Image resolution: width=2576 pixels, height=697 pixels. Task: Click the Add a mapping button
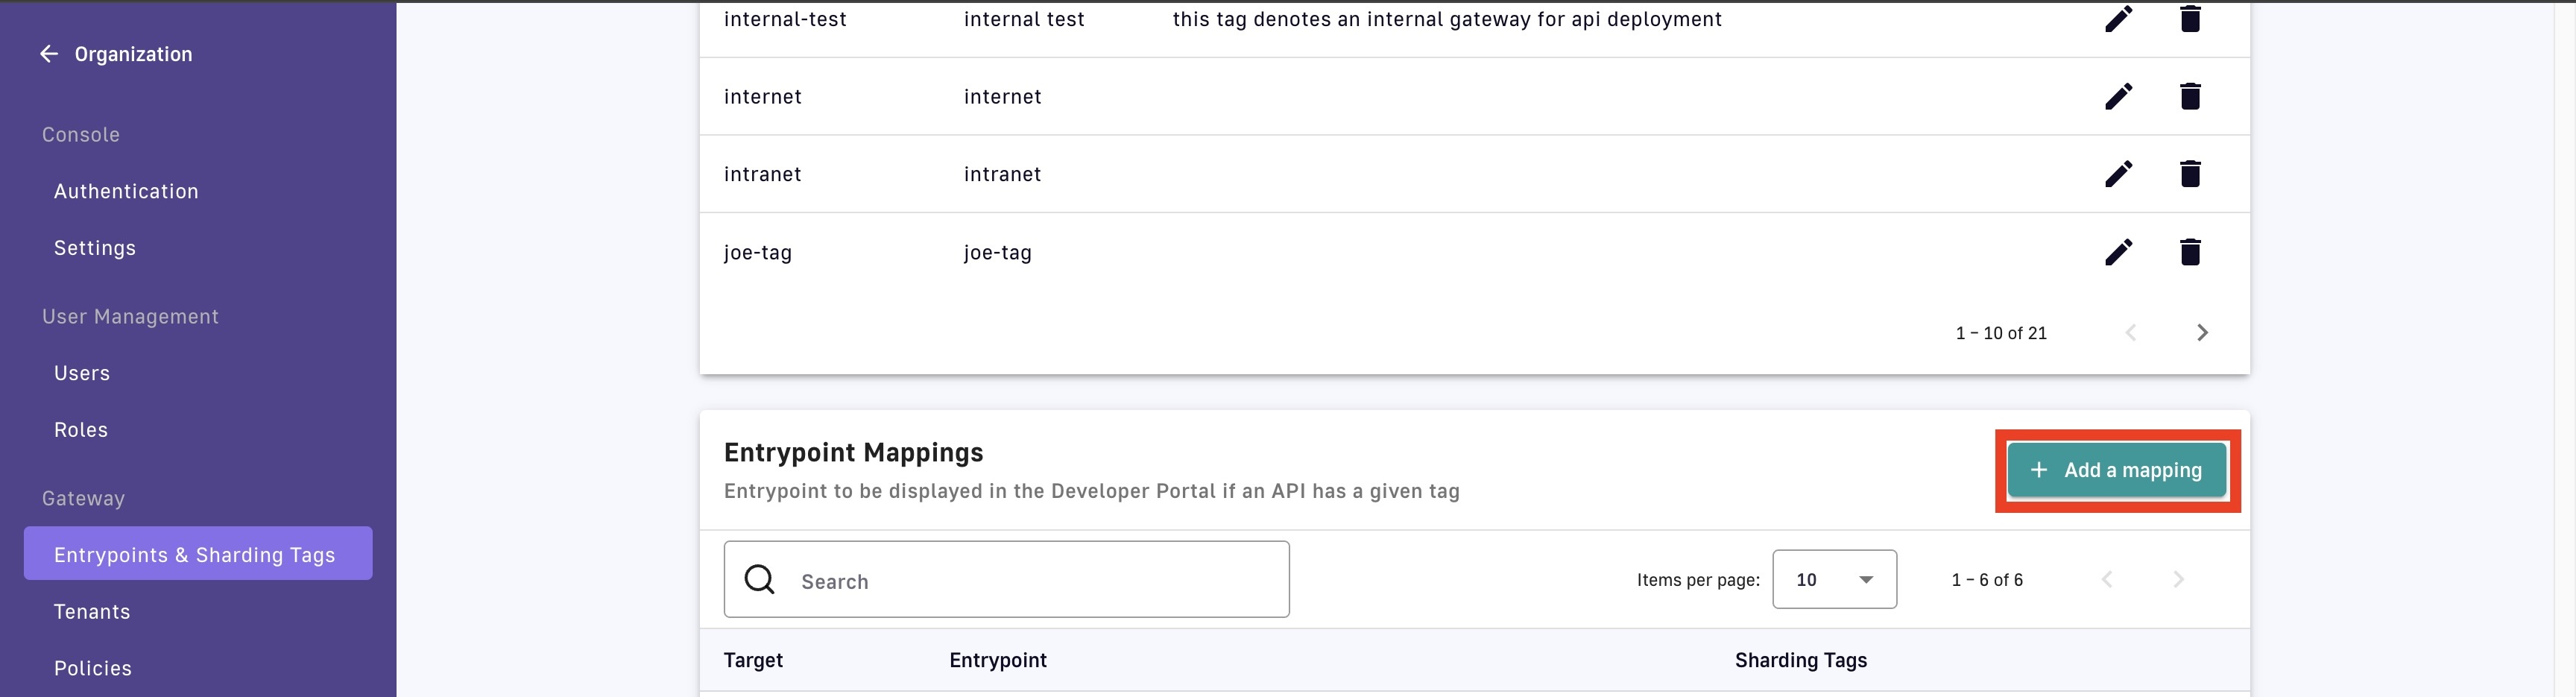(x=2116, y=470)
